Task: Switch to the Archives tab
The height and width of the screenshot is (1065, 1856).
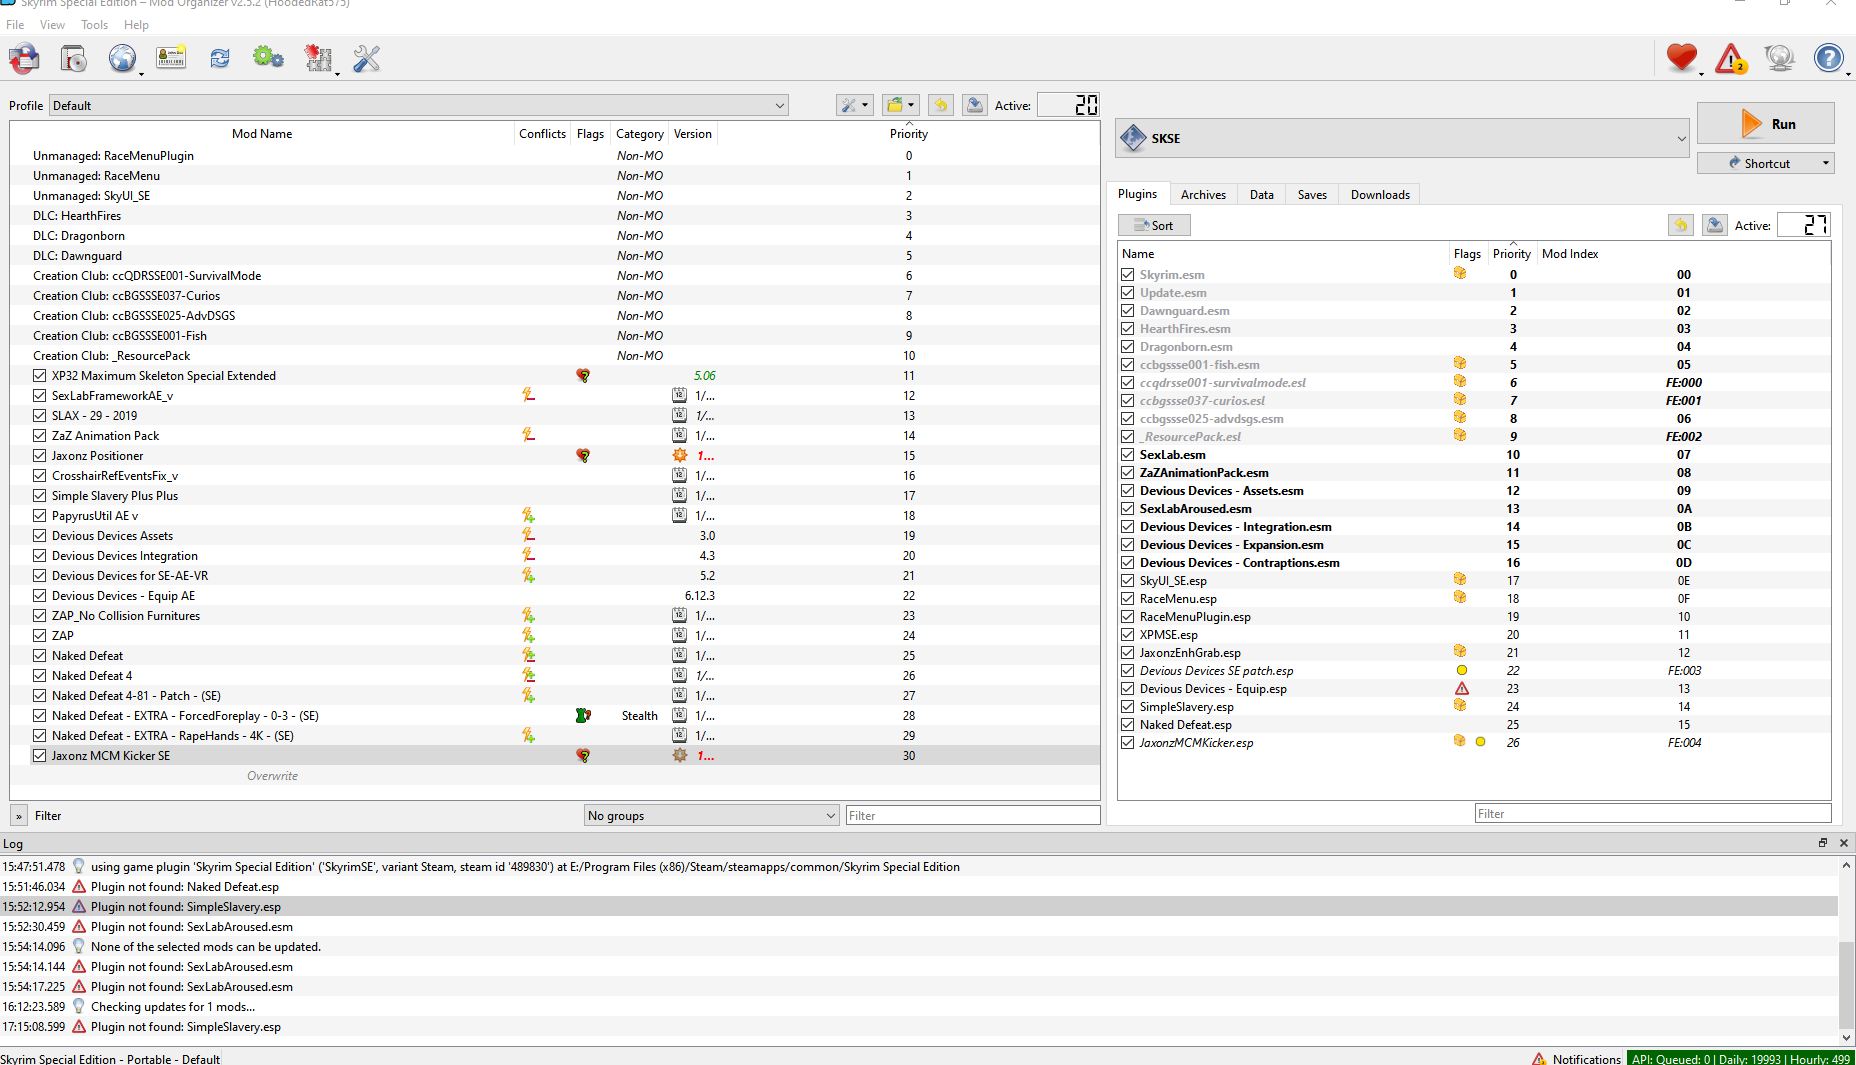Action: tap(1203, 193)
